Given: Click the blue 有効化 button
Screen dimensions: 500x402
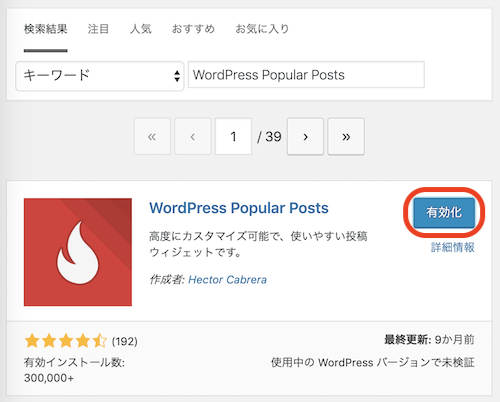Looking at the screenshot, I should [444, 213].
